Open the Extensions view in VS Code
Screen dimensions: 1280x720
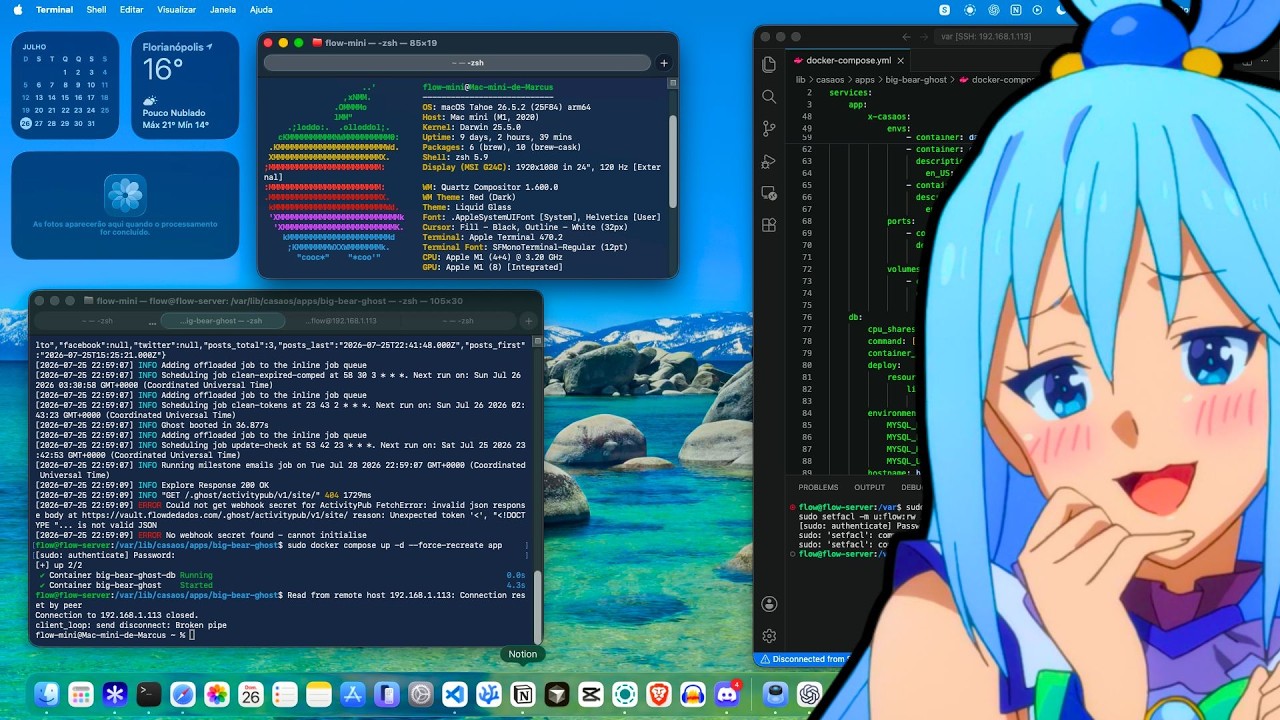(x=769, y=225)
